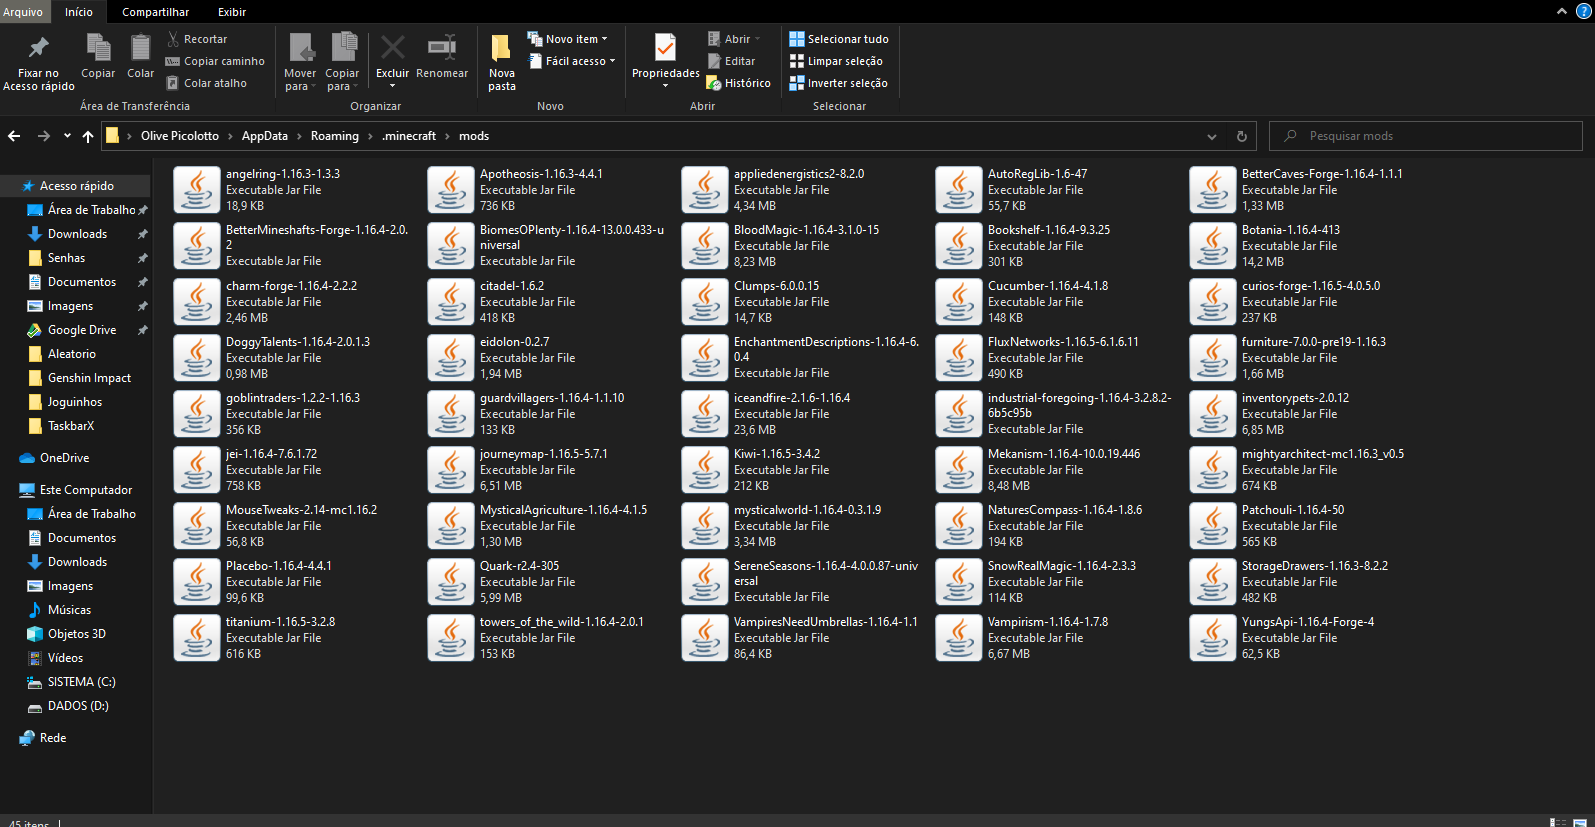Select the file name YungsApi-1.16.4-Forge-4
Screen dimensions: 1595x827
click(1308, 622)
